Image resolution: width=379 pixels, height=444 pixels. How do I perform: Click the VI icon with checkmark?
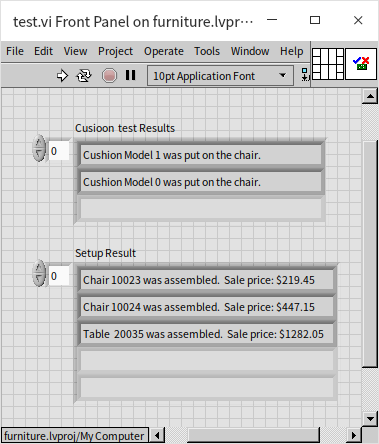(x=361, y=64)
